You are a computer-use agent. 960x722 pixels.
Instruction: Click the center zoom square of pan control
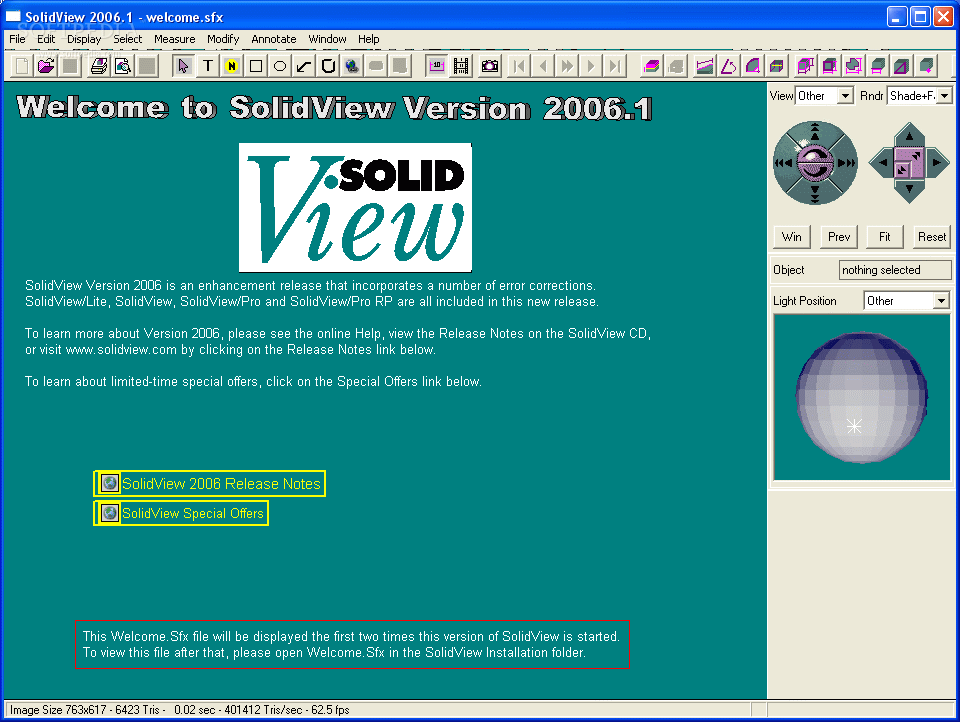point(909,163)
